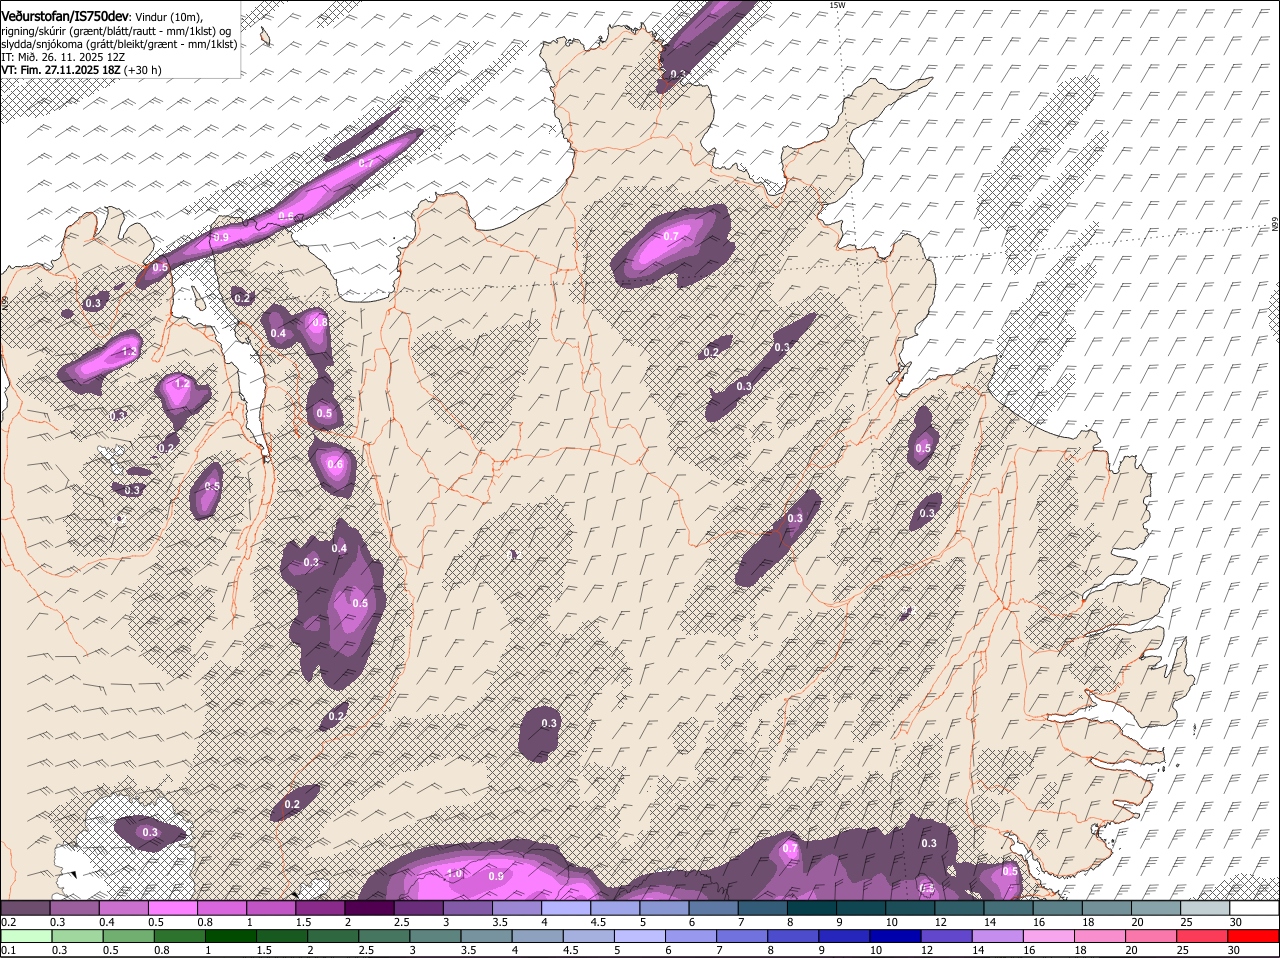Click the 'rigning/skúrir (grænt/blátt/rautt' caption line
Viewport: 1280px width, 958px height.
click(x=116, y=31)
